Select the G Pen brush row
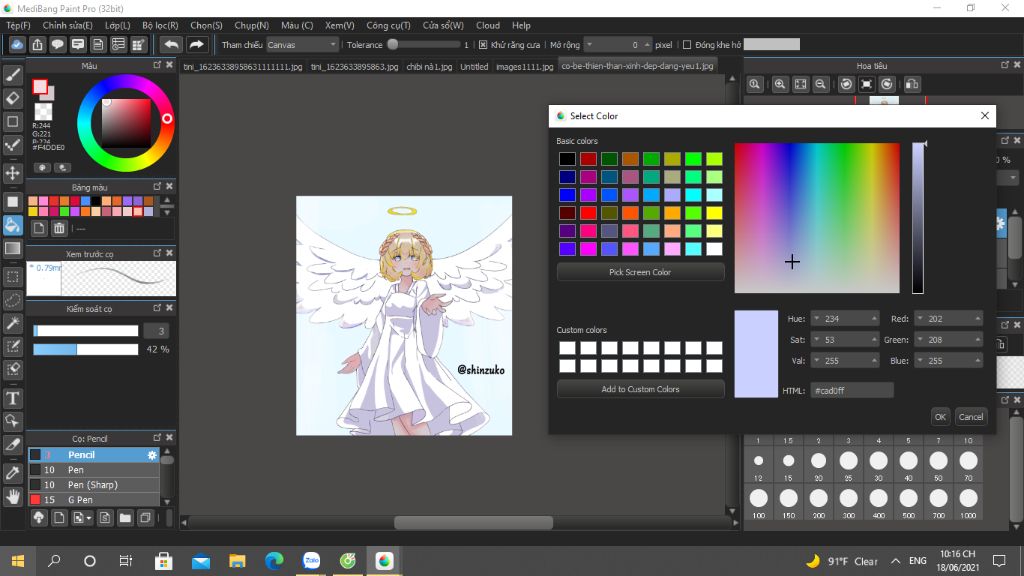Viewport: 1024px width, 576px height. click(94, 500)
